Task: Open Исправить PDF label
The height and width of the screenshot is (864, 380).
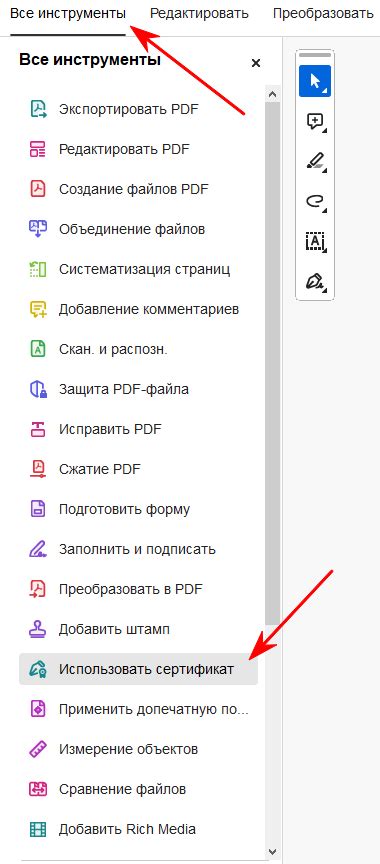Action: click(110, 429)
